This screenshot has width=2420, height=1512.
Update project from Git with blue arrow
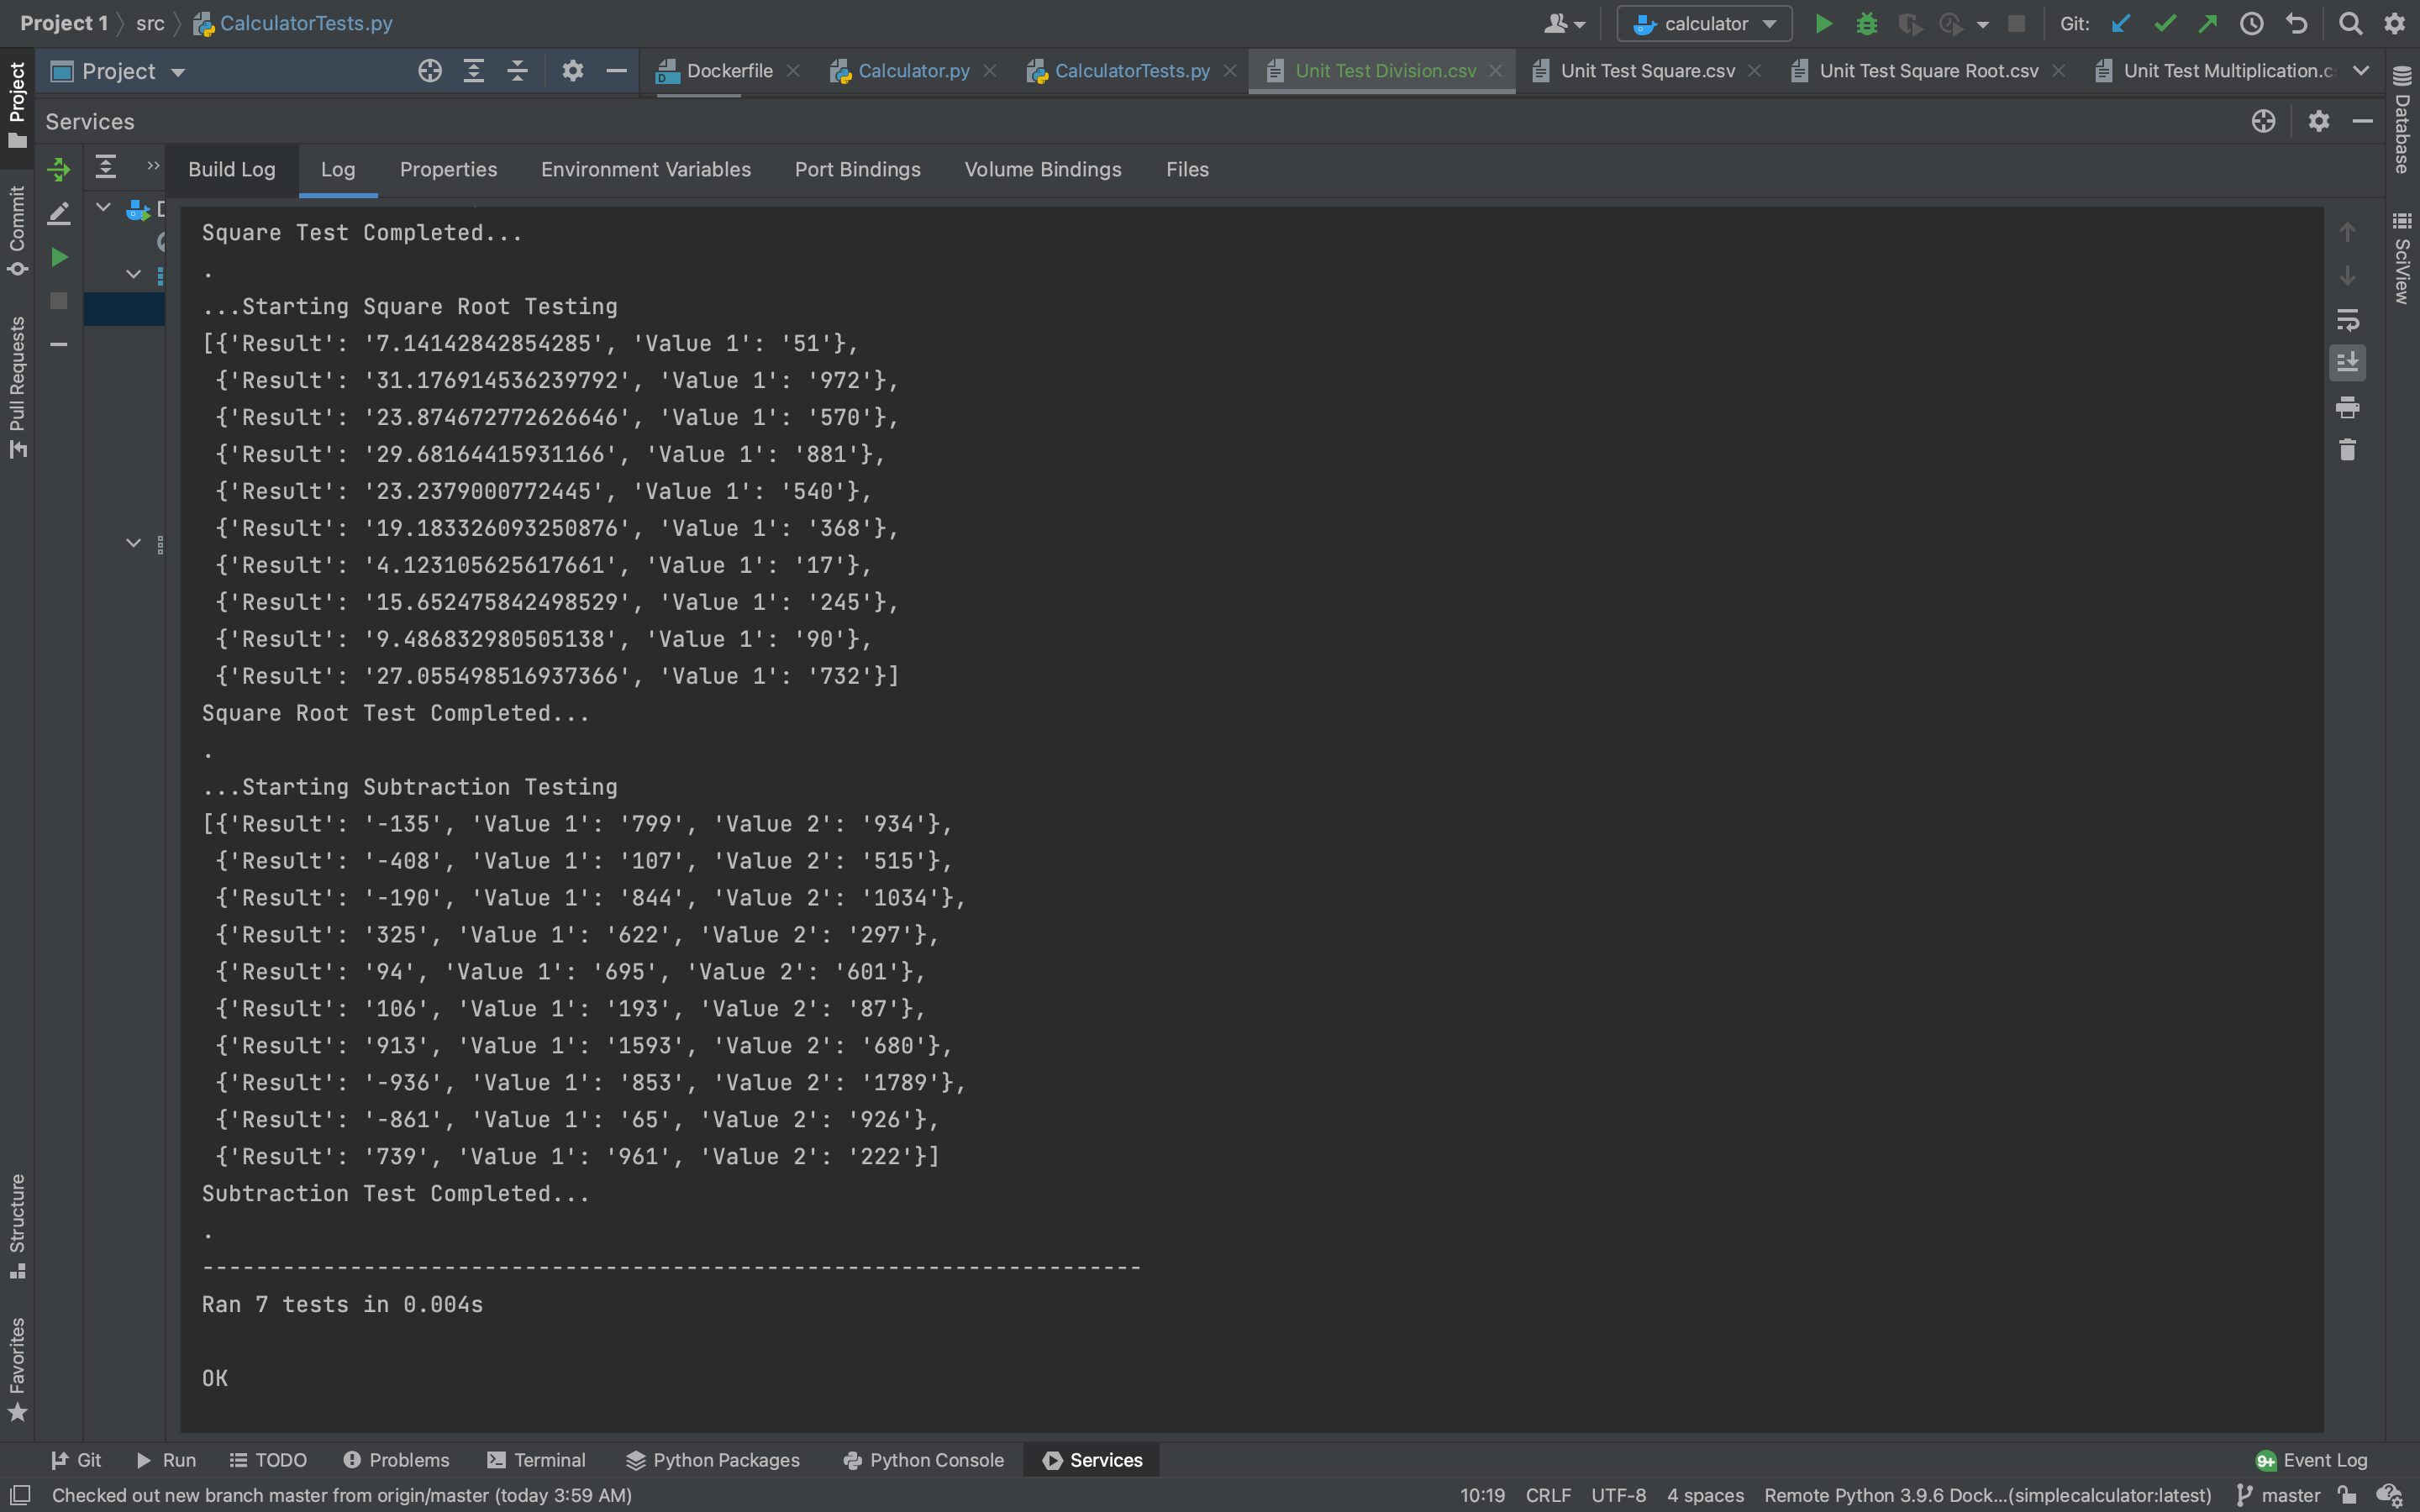2120,23
